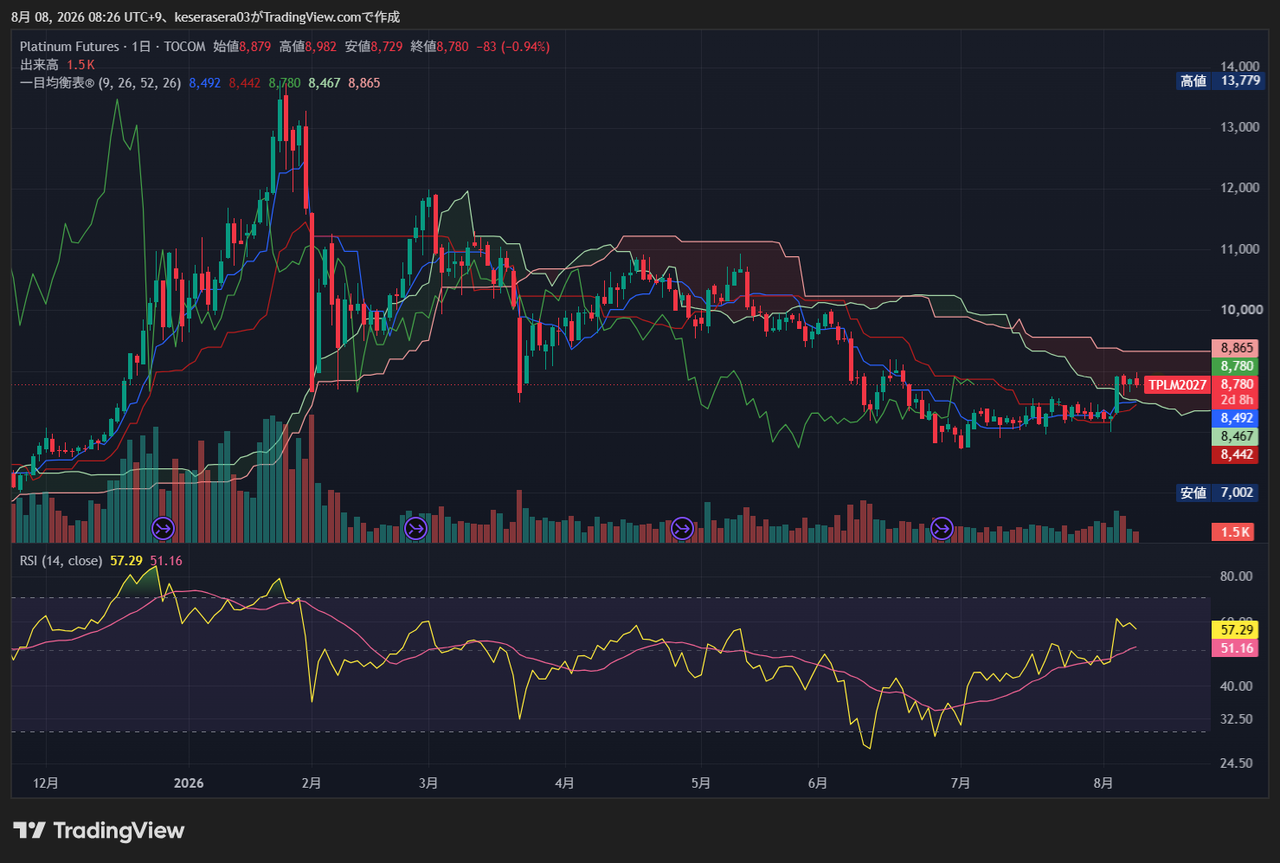Click the 2026 year label on the time axis
1280x863 pixels.
tap(187, 784)
